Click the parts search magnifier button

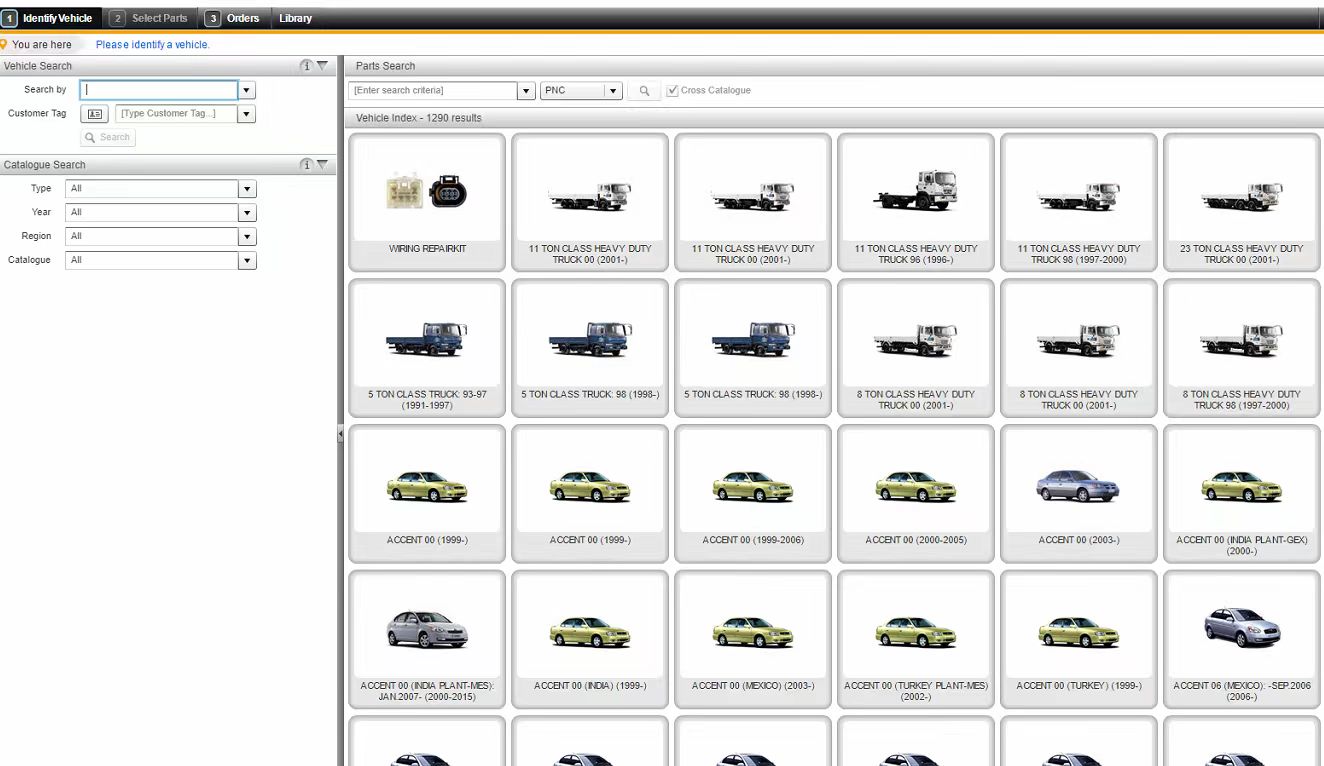click(x=644, y=90)
